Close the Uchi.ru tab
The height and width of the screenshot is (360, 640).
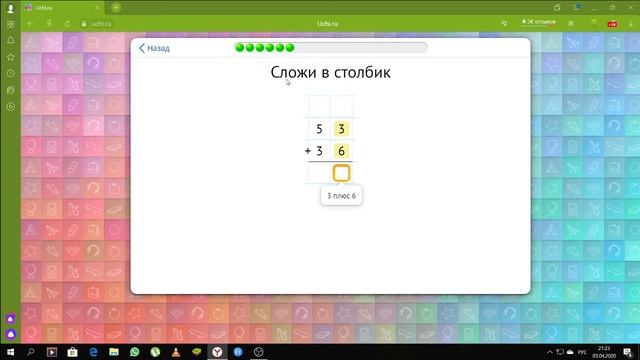(98, 8)
